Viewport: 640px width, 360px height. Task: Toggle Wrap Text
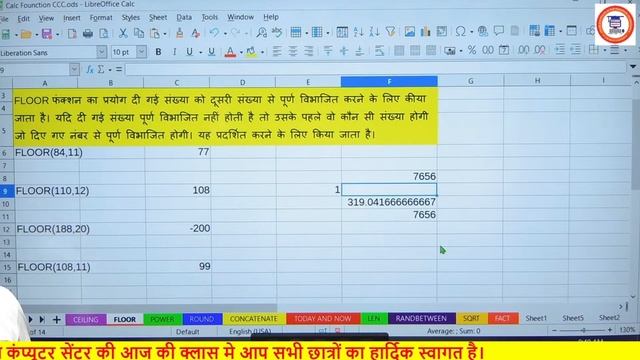click(x=380, y=51)
